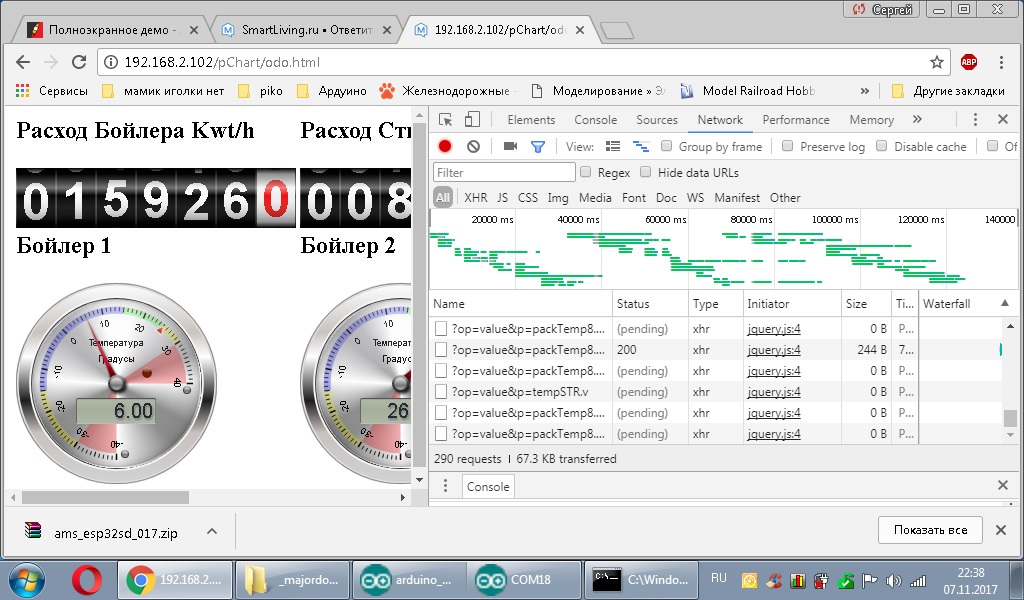This screenshot has height=600, width=1024.
Task: Open the AdBlock Plus extension icon
Action: coord(968,62)
